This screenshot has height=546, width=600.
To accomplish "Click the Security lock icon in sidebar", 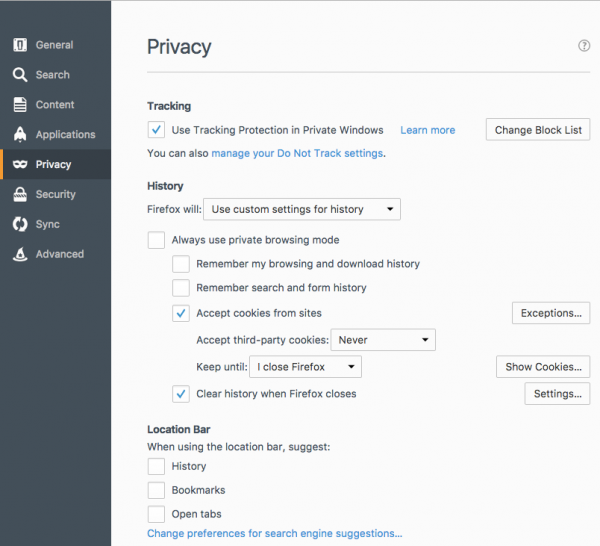I will coord(20,195).
